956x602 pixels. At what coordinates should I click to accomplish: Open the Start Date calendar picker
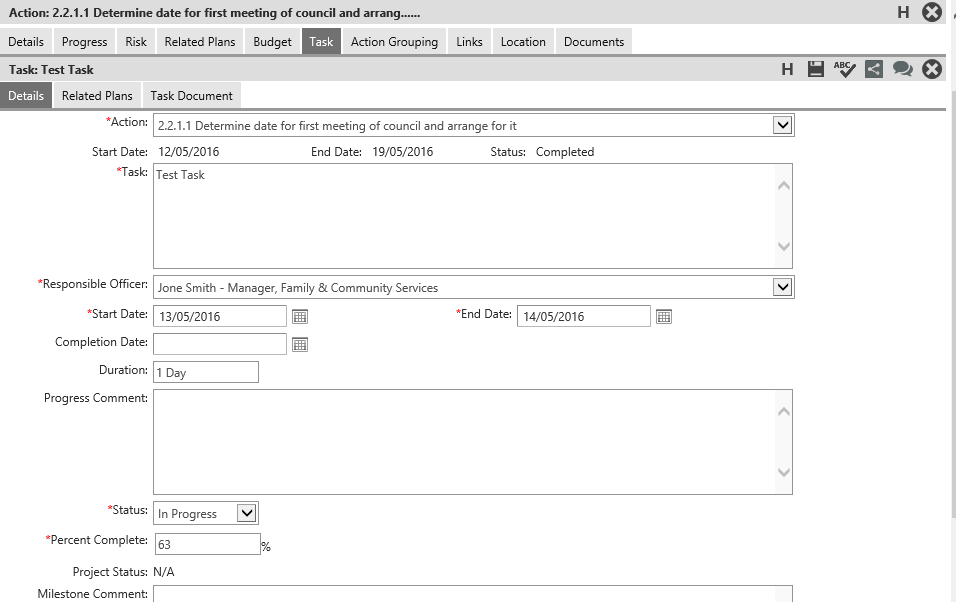point(300,316)
